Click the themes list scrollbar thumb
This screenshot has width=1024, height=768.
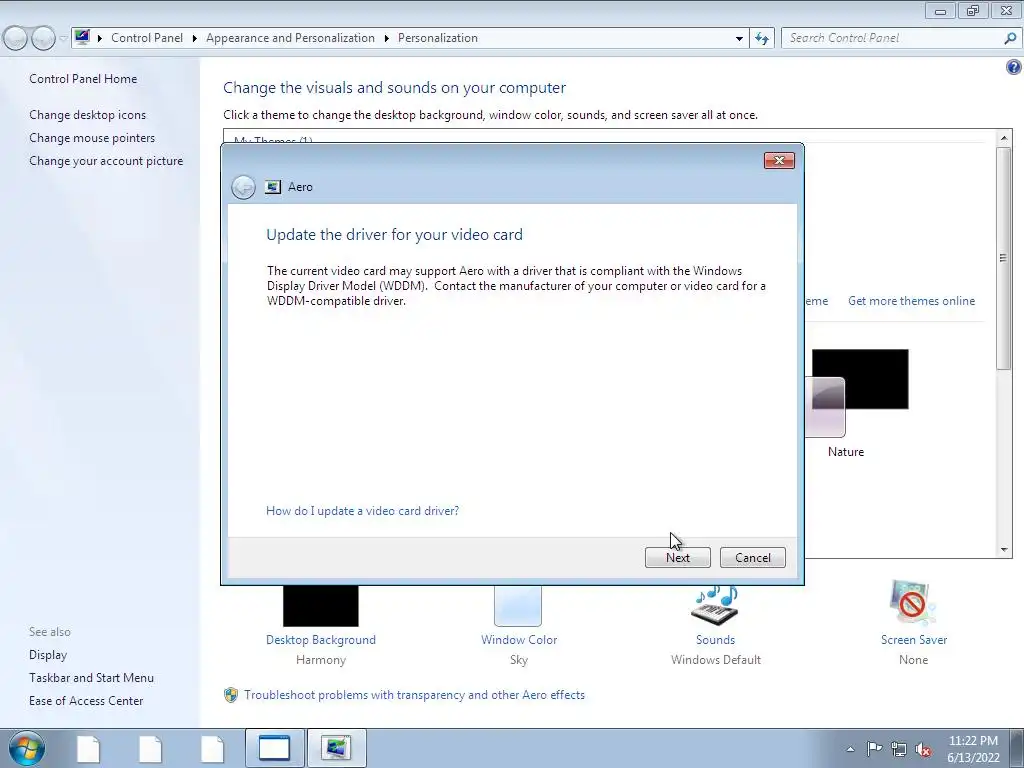1004,259
